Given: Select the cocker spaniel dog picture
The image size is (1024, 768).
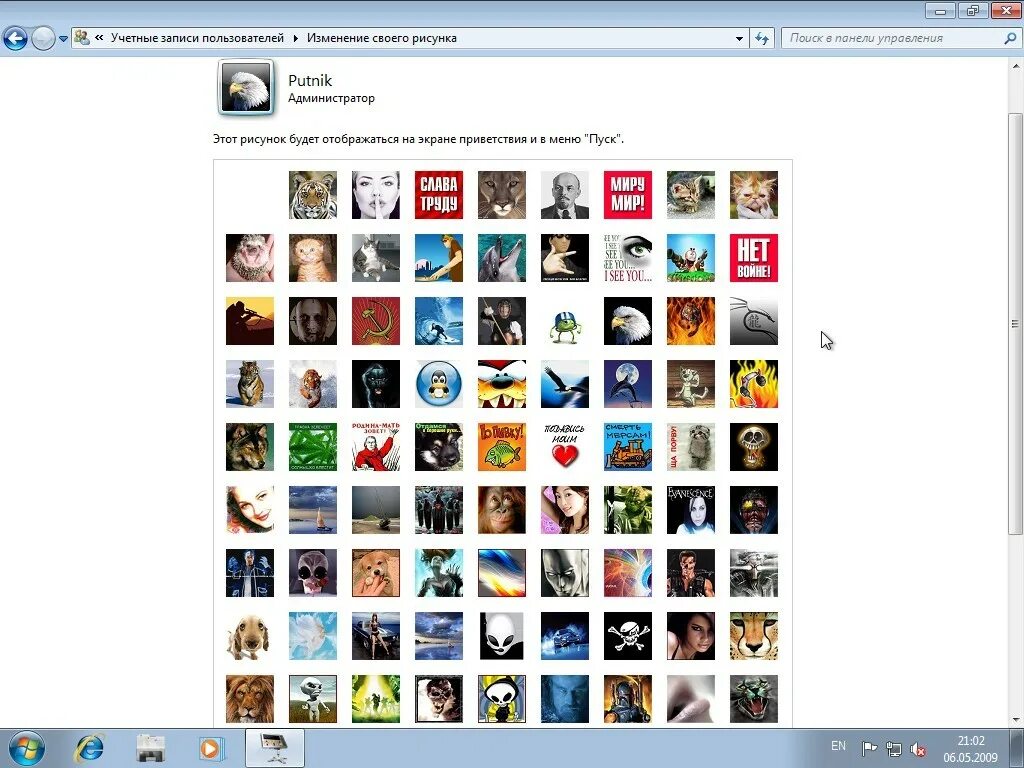Looking at the screenshot, I should tap(250, 636).
